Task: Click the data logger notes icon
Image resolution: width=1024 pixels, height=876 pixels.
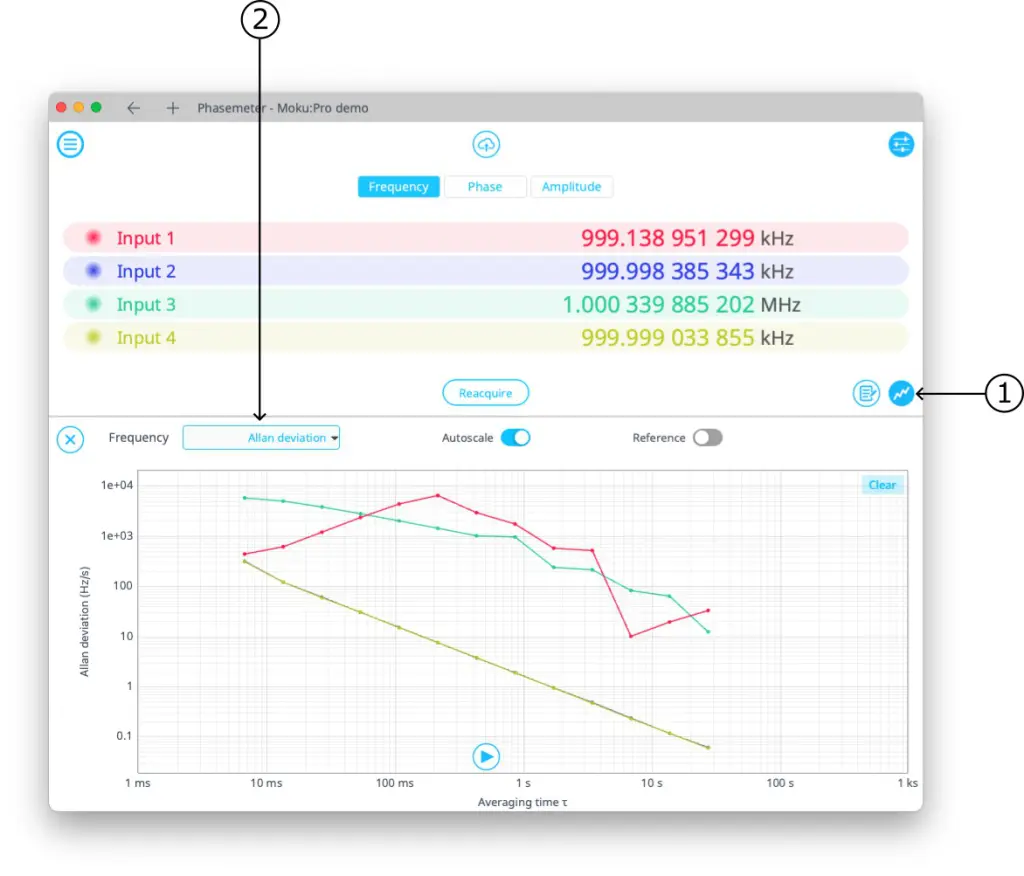Action: tap(866, 394)
